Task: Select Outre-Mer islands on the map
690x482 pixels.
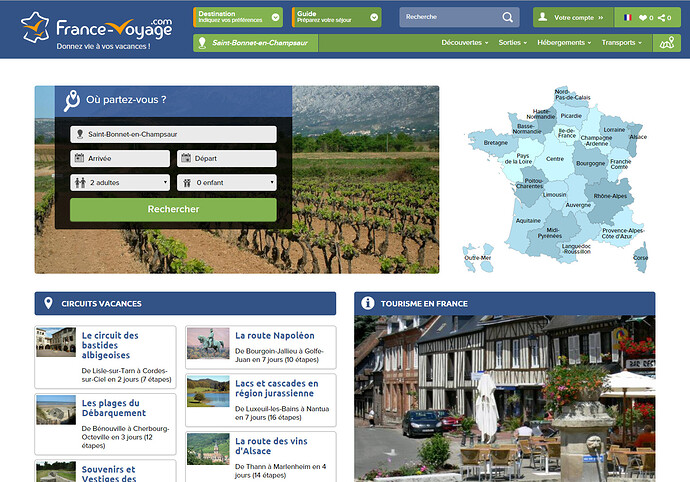Action: (x=478, y=258)
